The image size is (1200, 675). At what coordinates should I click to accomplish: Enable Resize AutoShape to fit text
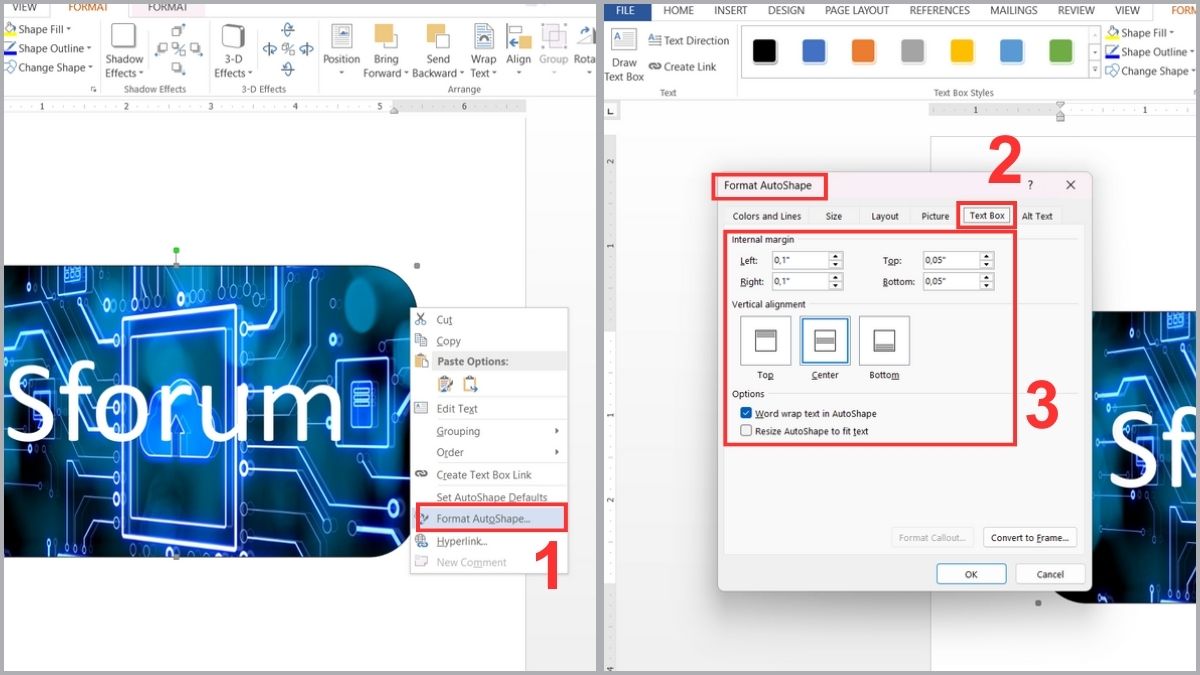(x=746, y=431)
